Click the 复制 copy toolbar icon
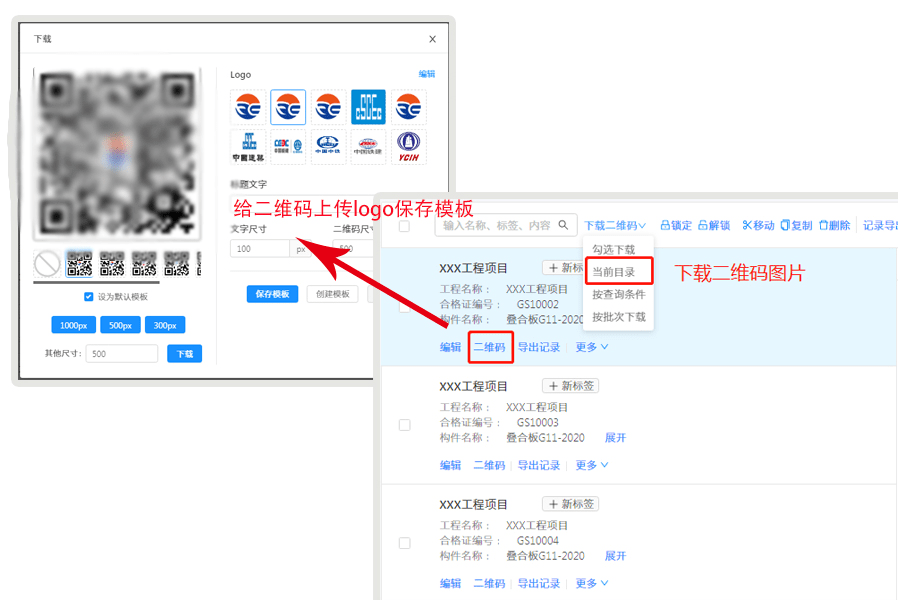Viewport: 898px width, 600px height. point(785,225)
